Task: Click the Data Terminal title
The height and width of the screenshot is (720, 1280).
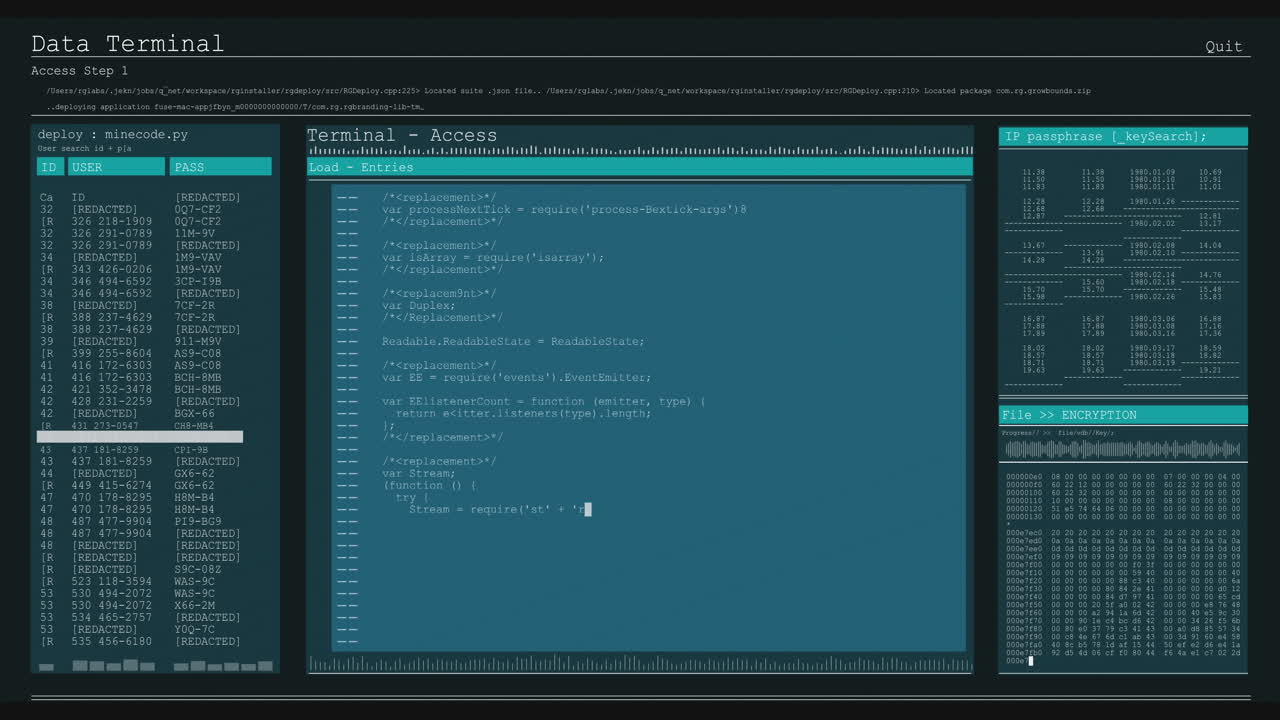Action: tap(127, 44)
